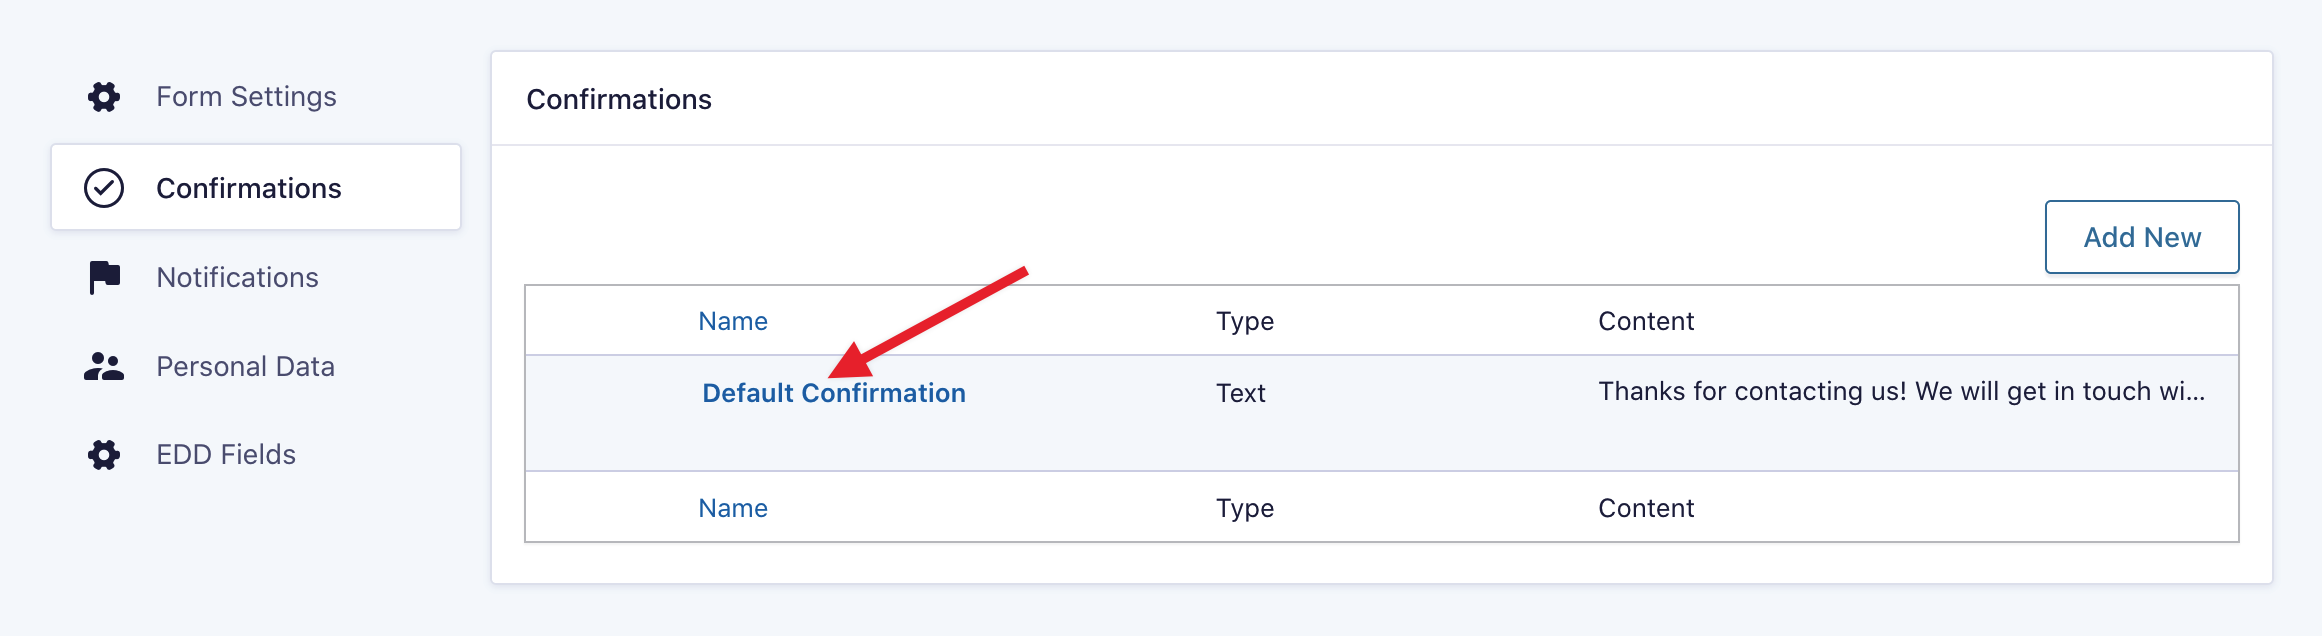Open the Form Settings menu item
The height and width of the screenshot is (636, 2322).
coord(246,97)
